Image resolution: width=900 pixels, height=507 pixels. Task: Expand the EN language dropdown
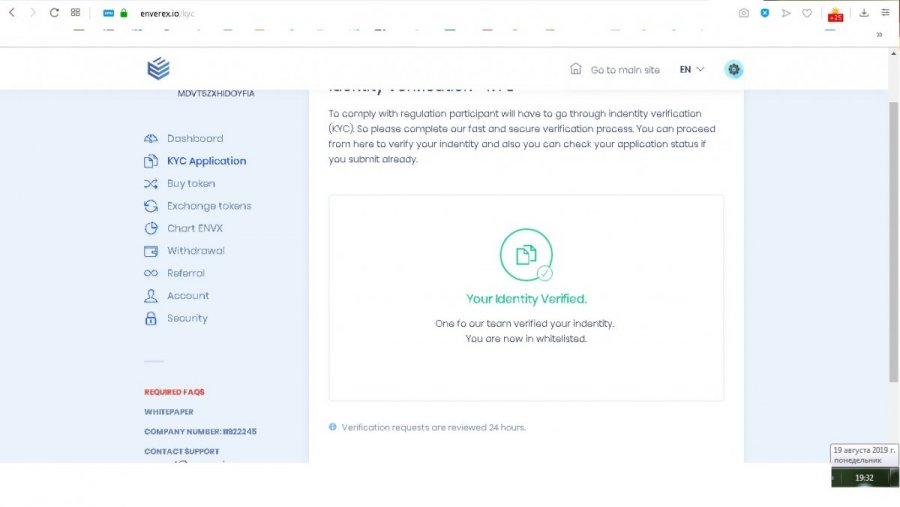coord(692,70)
